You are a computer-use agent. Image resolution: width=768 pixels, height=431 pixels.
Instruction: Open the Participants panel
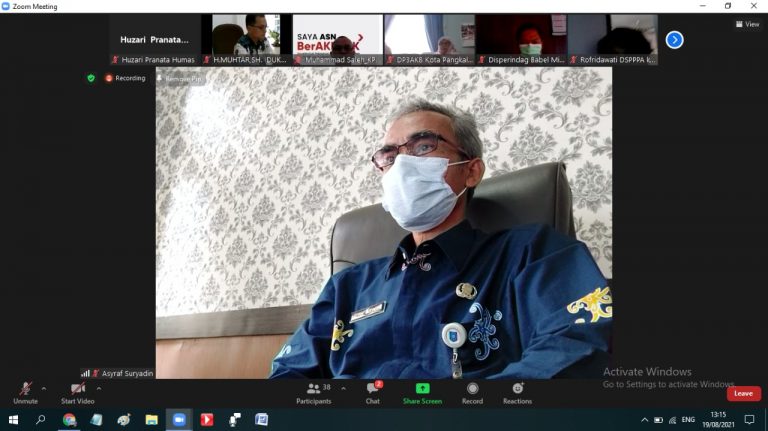tap(314, 392)
